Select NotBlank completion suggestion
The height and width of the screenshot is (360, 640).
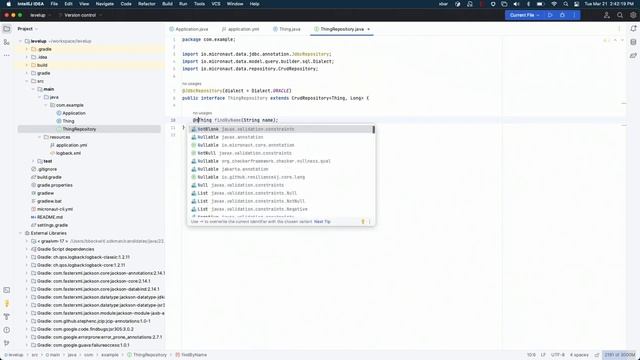click(281, 129)
